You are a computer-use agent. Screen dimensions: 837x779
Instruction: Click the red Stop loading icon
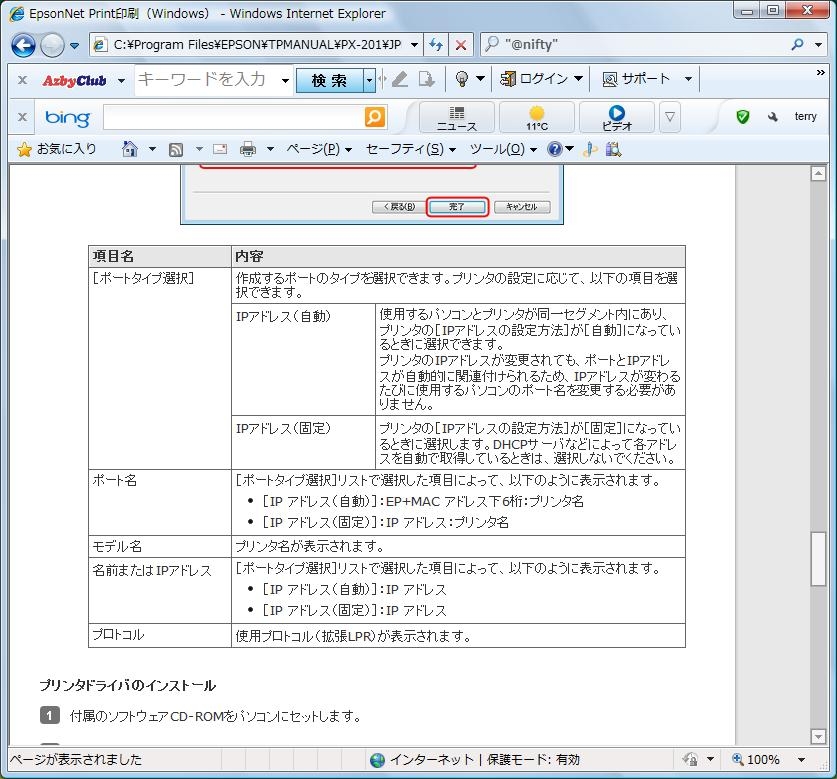pos(460,45)
